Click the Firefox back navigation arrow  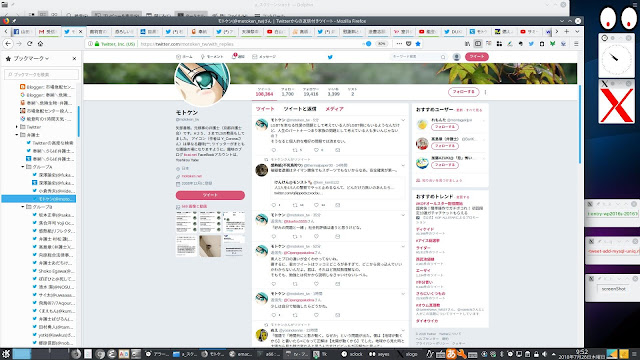click(8, 44)
